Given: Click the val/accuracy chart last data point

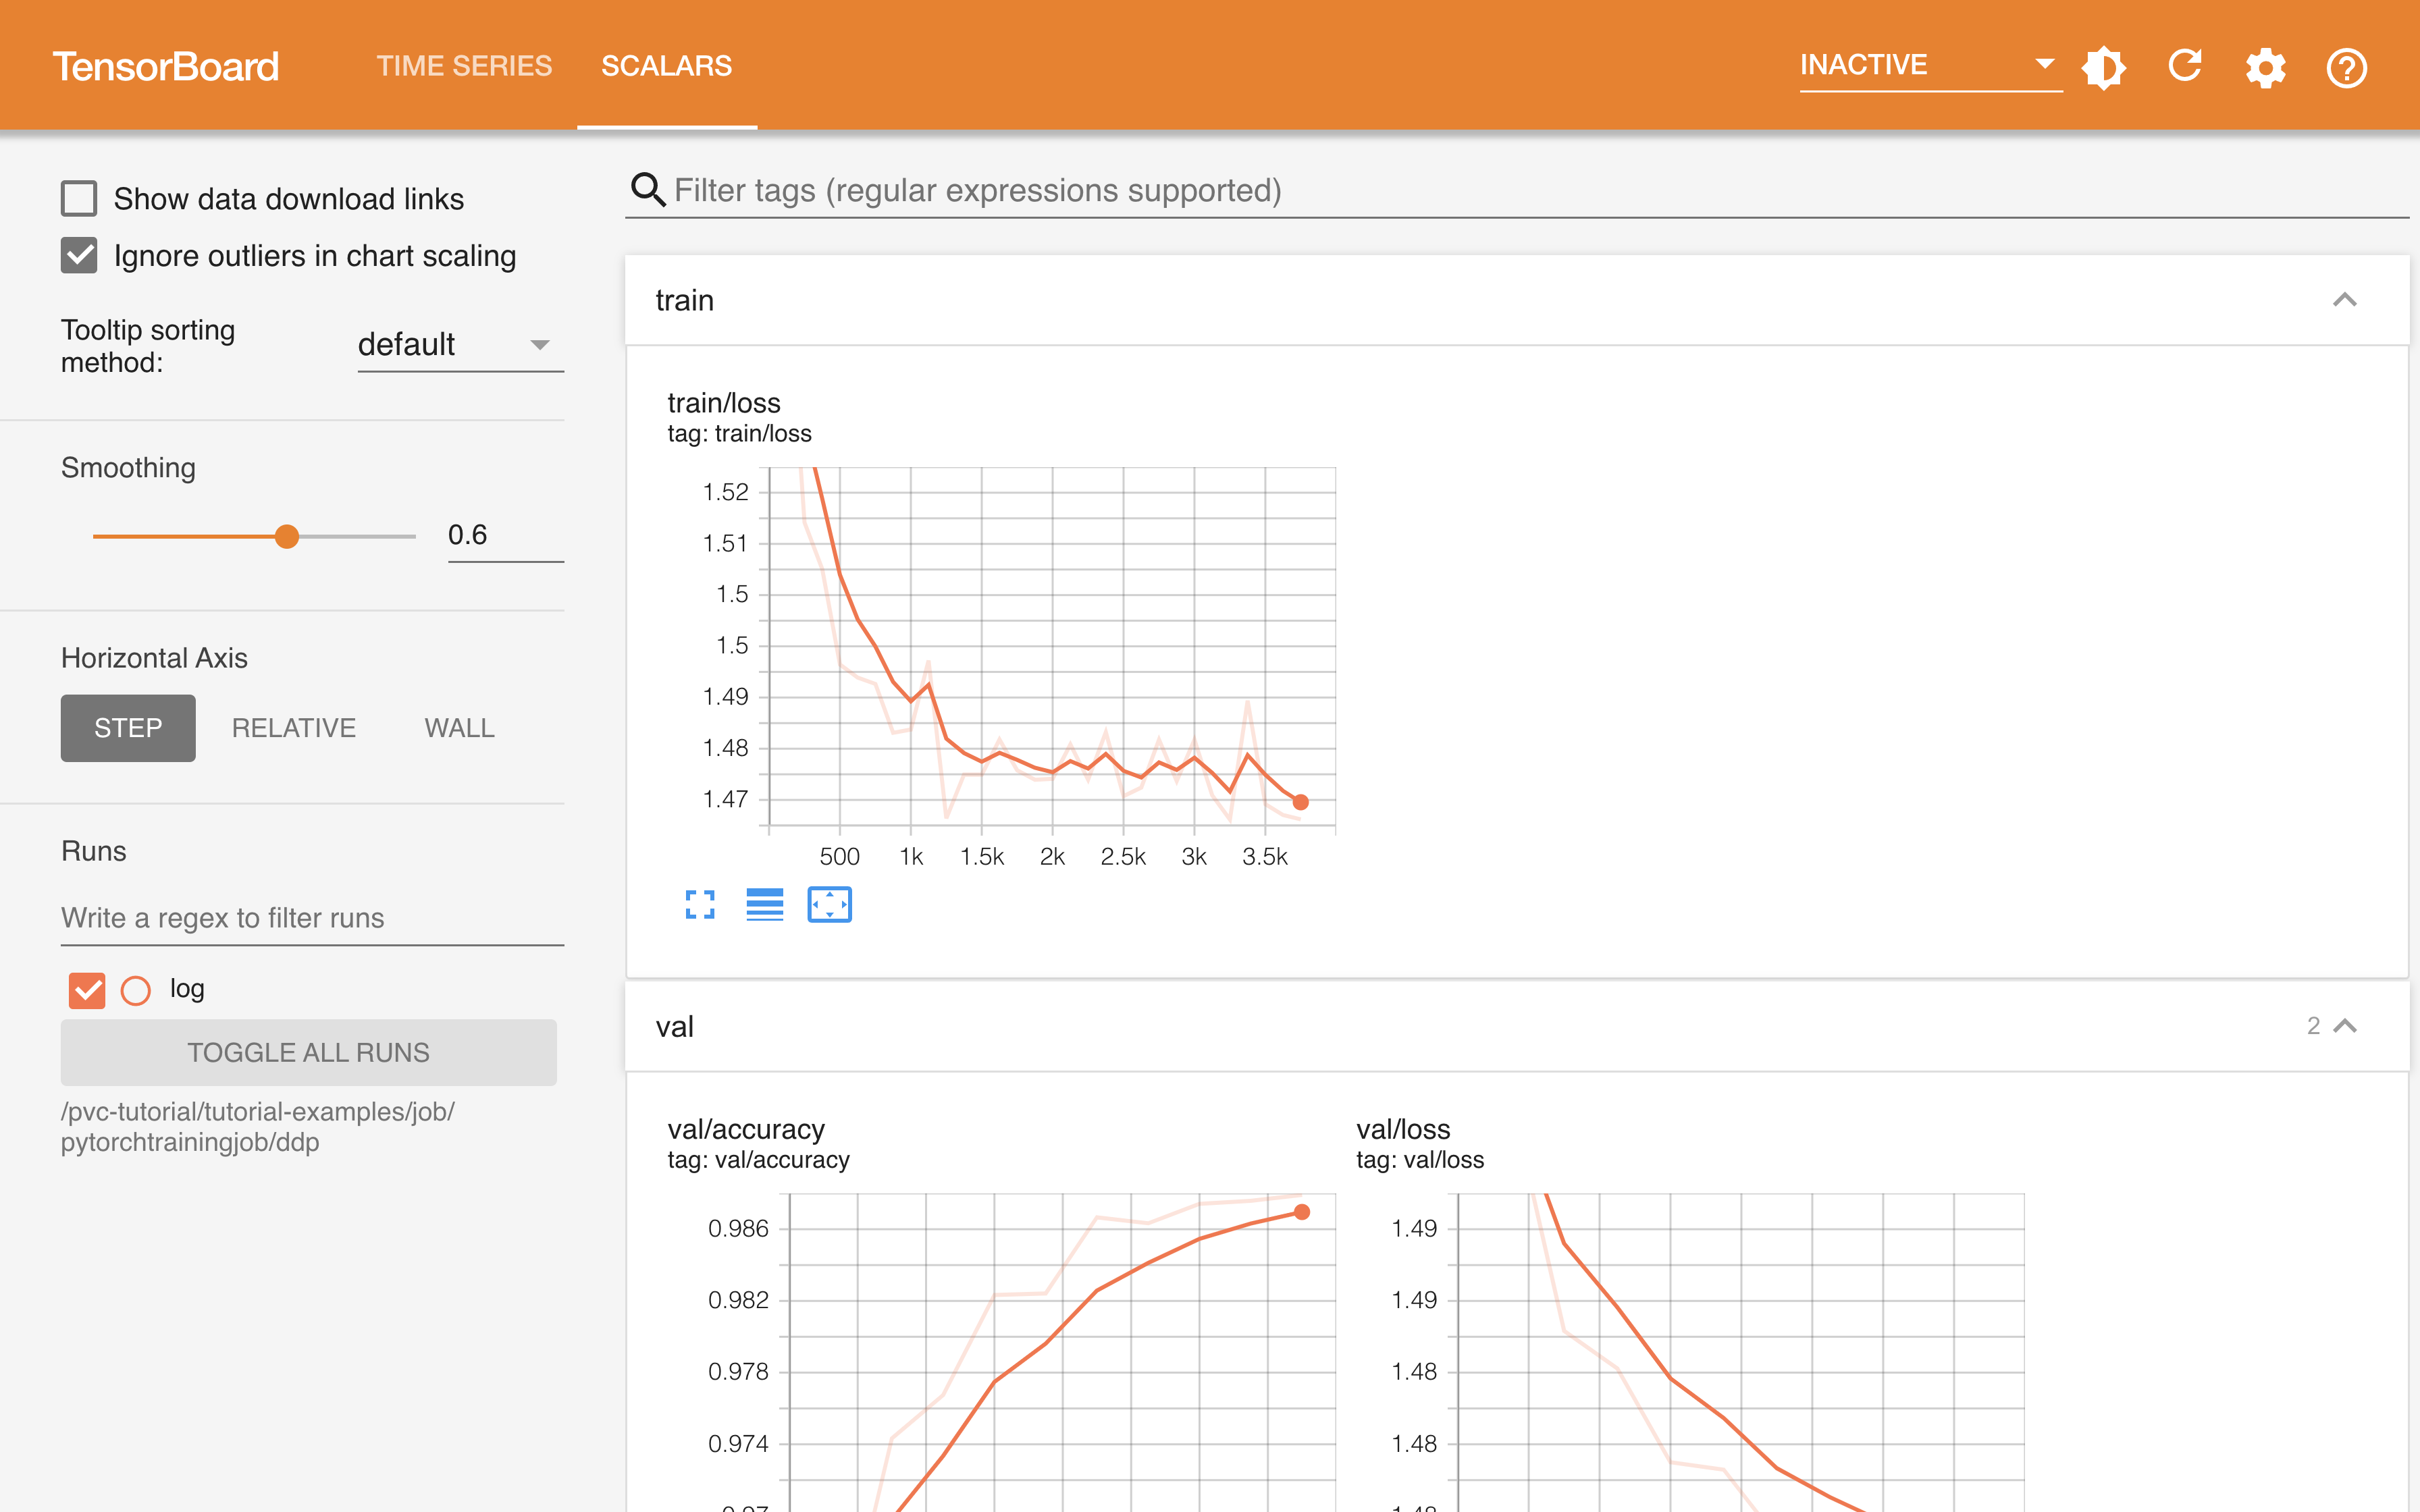Looking at the screenshot, I should coord(1301,1211).
